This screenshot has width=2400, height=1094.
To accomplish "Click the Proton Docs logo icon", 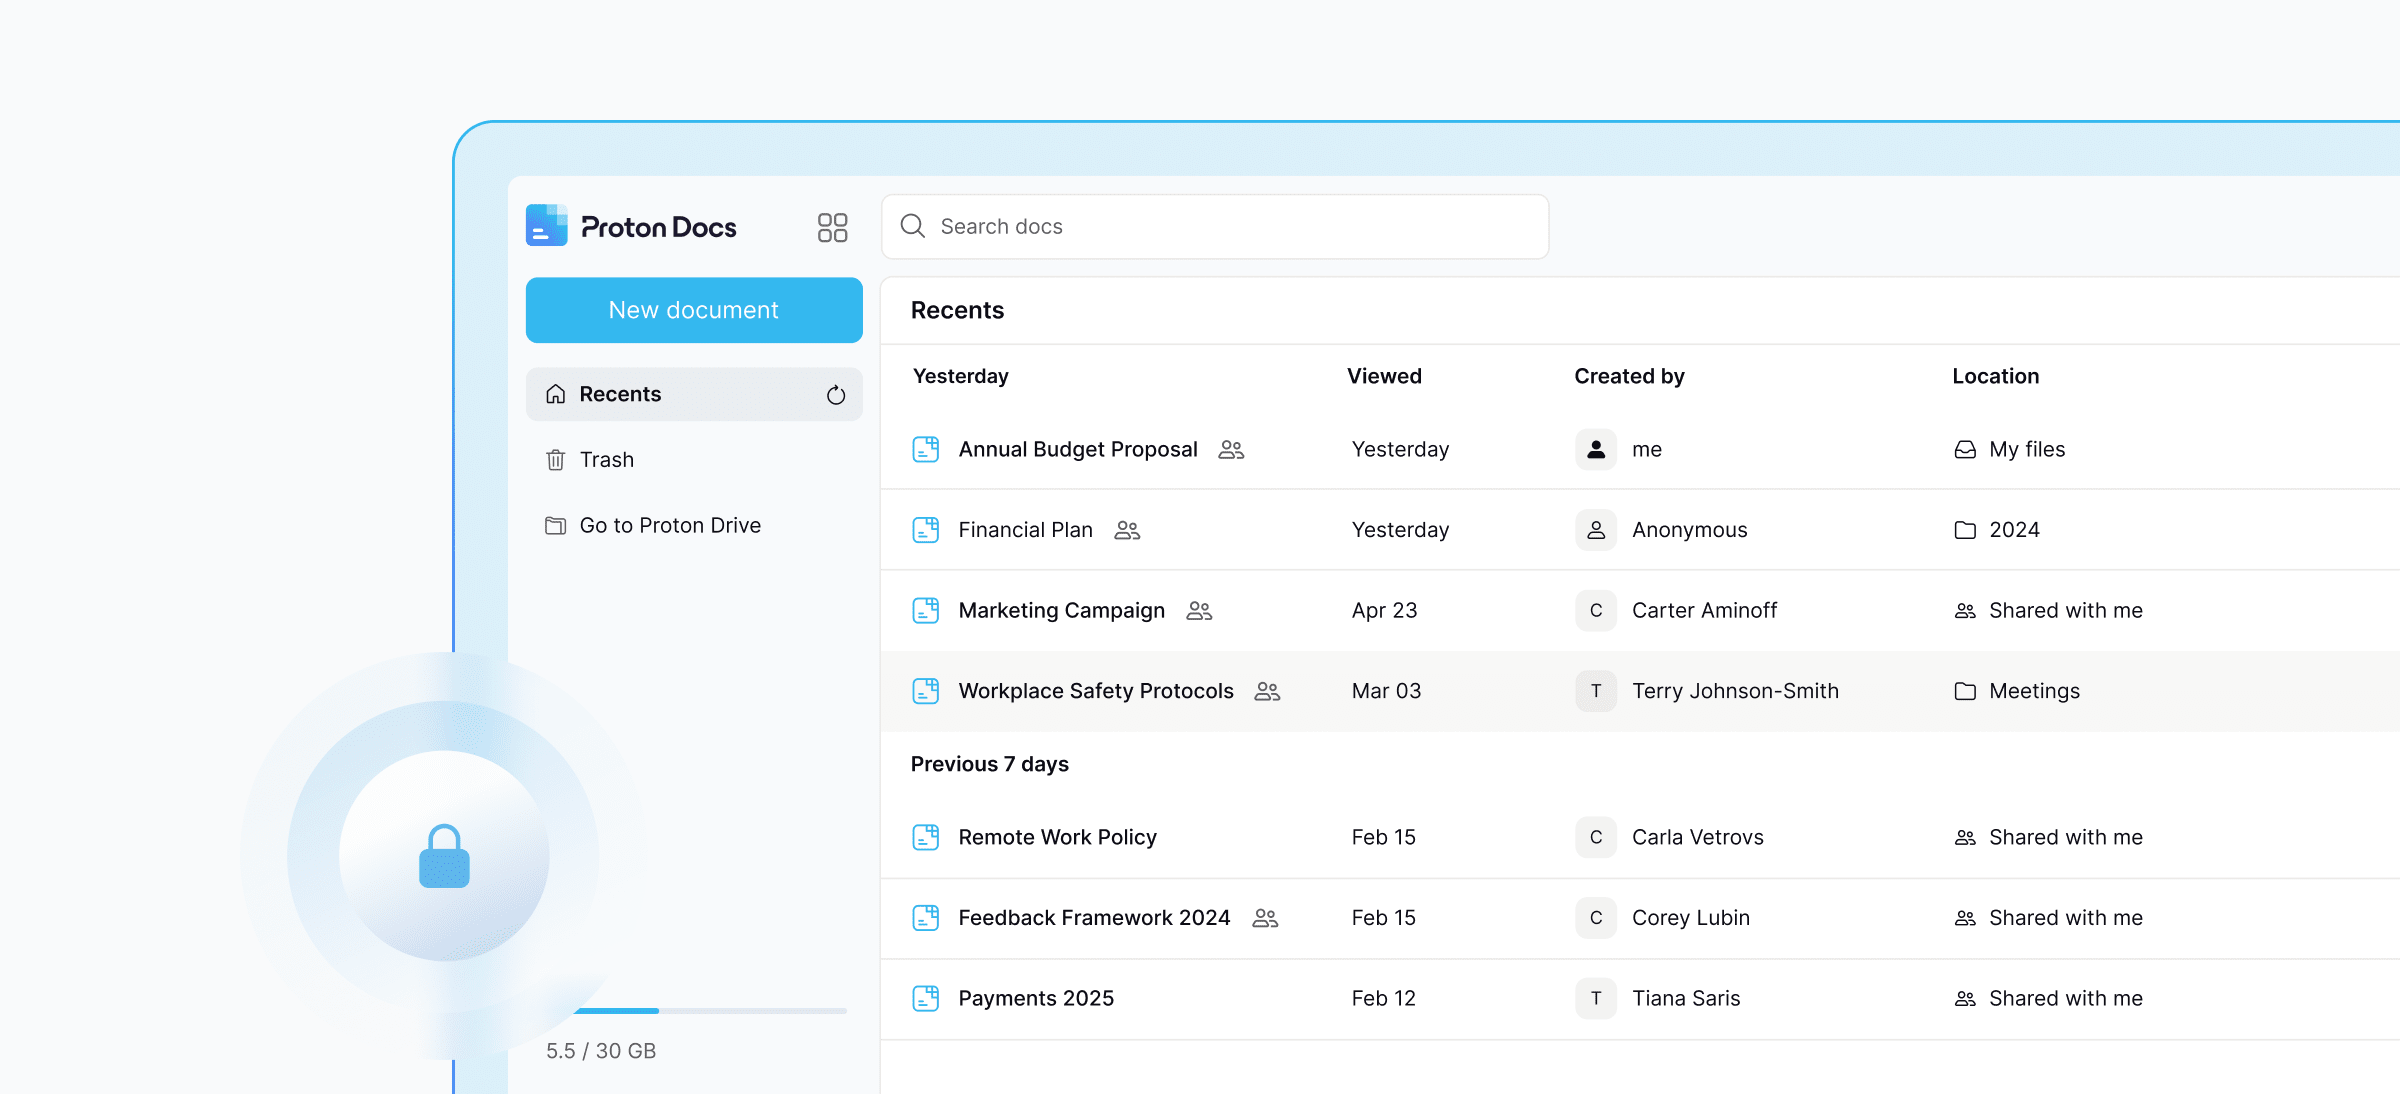I will pos(547,226).
